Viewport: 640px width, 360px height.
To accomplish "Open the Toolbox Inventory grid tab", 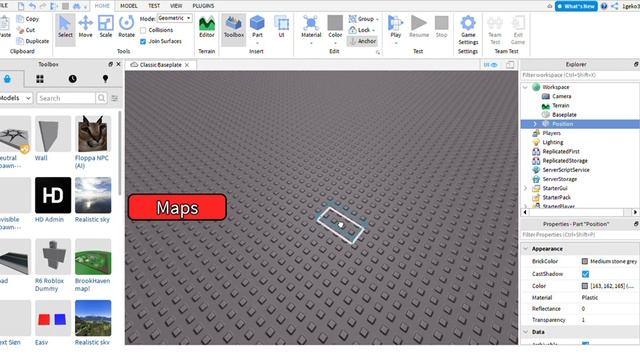I will click(x=40, y=79).
